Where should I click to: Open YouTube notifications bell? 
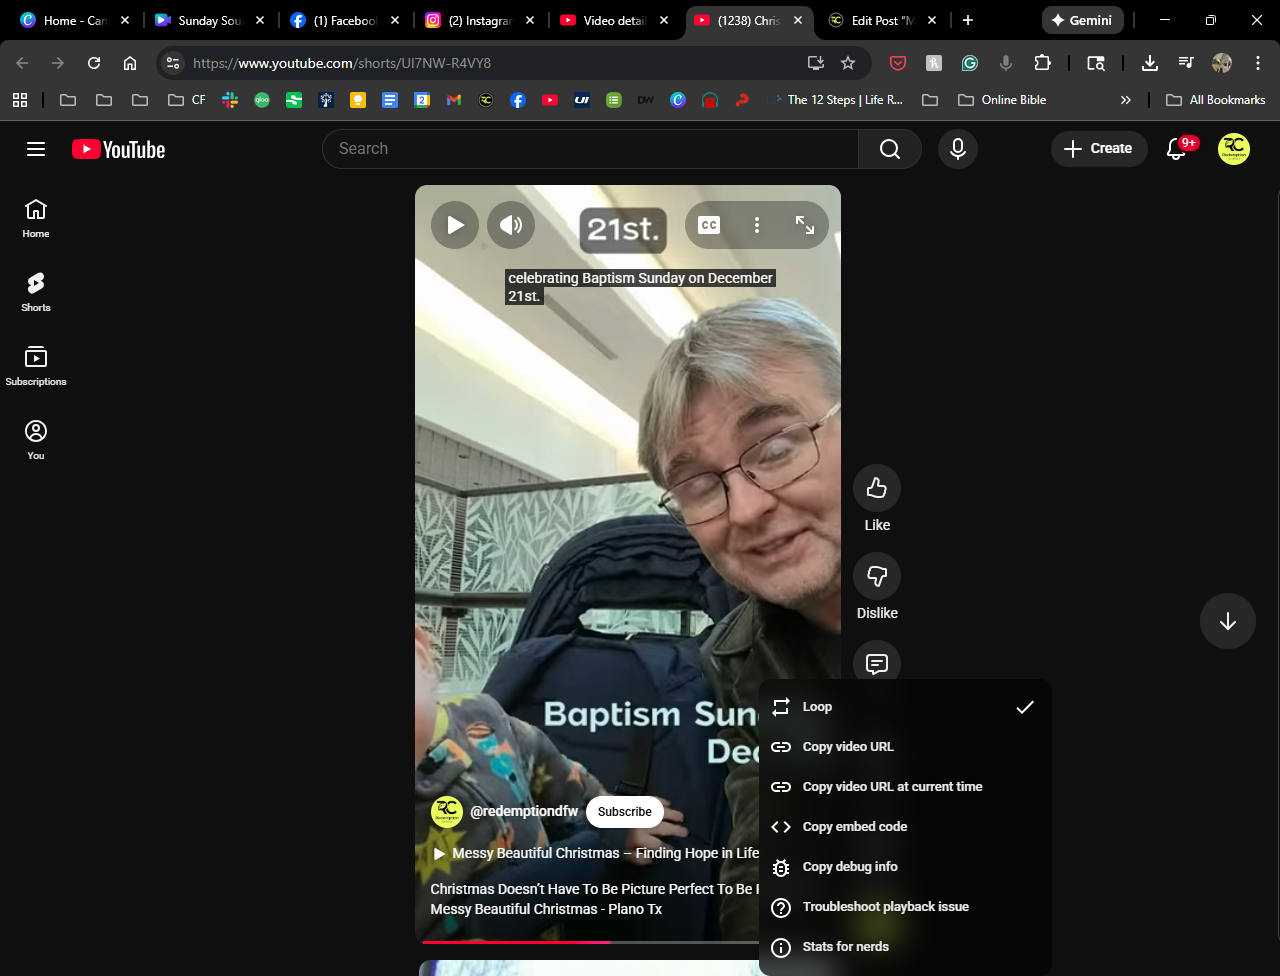click(x=1177, y=149)
